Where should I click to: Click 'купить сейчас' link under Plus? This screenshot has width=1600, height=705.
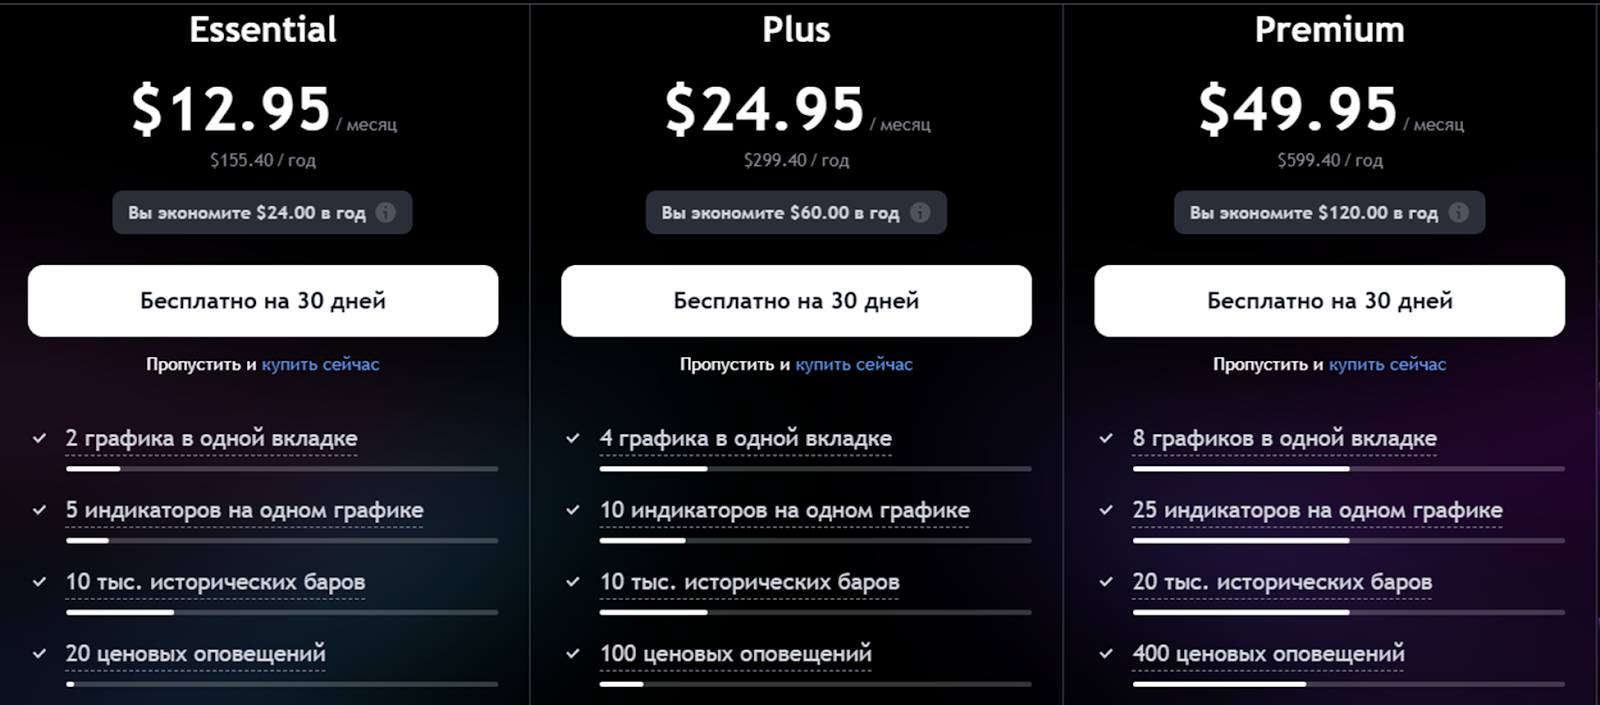854,365
